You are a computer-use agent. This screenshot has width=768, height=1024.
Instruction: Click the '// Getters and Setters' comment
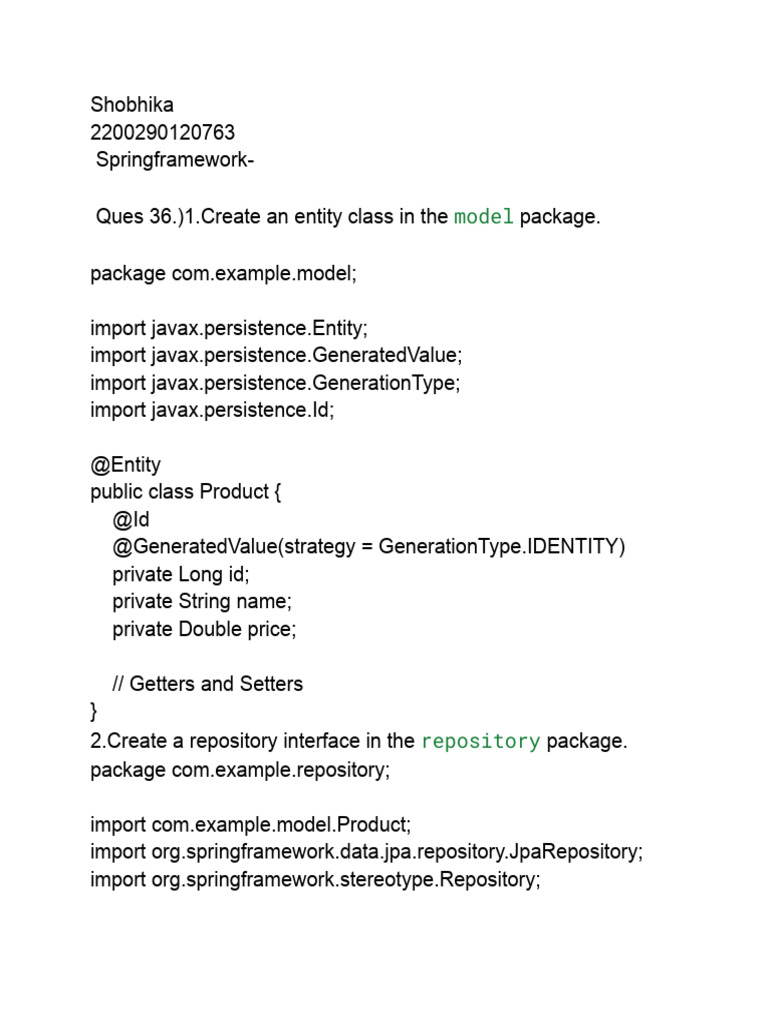point(207,684)
